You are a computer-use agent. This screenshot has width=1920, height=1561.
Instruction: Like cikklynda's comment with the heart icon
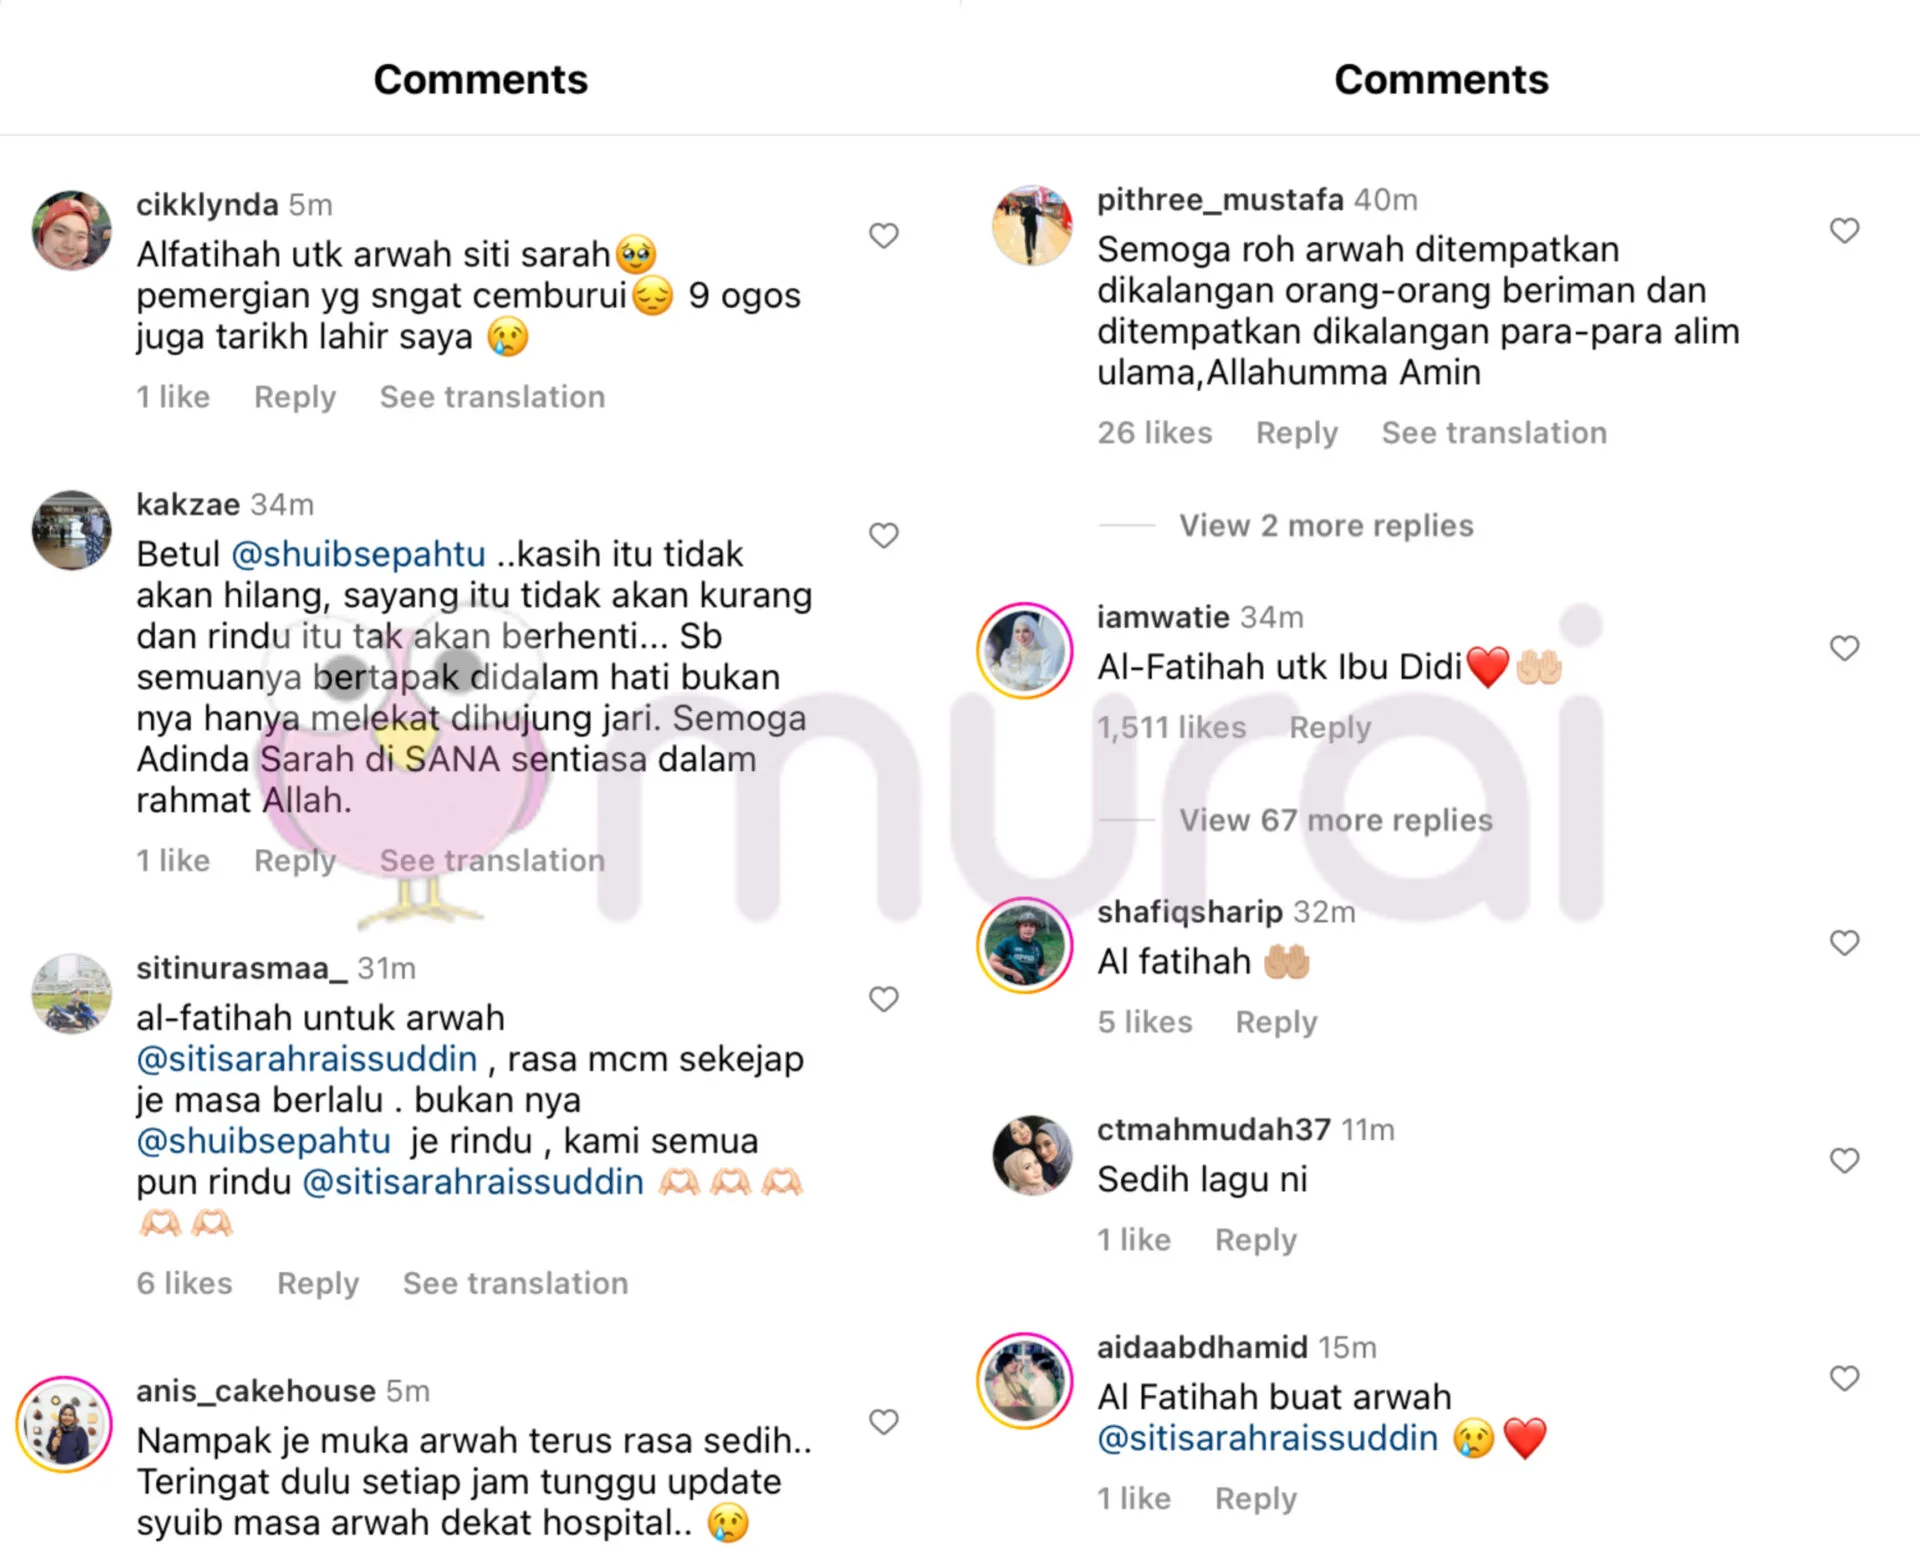pos(883,236)
